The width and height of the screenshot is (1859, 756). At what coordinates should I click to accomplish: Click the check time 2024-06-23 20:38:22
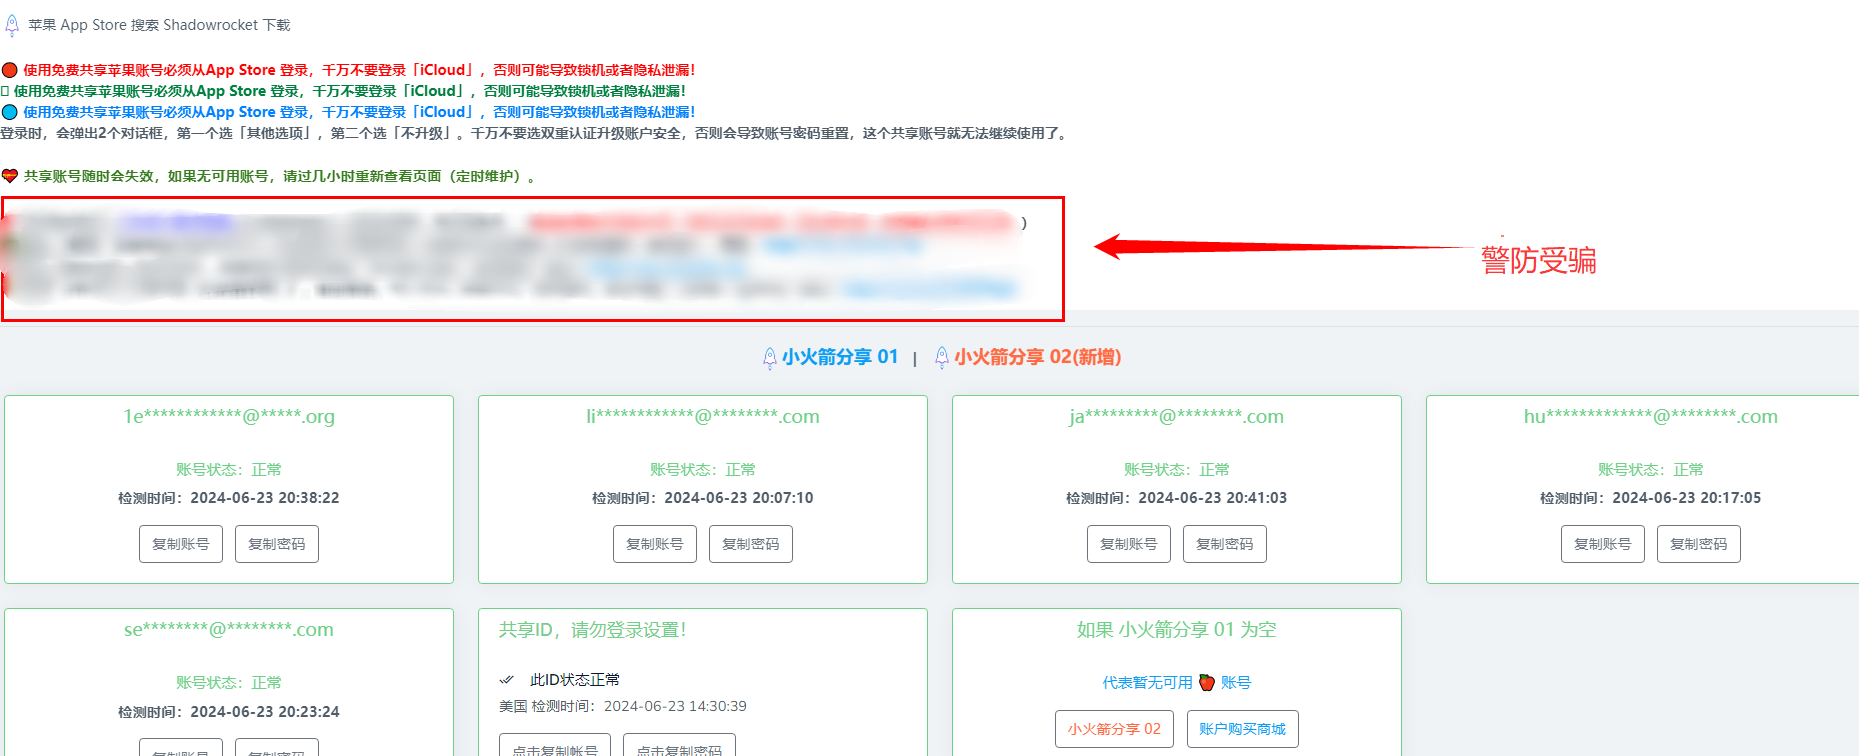(265, 498)
